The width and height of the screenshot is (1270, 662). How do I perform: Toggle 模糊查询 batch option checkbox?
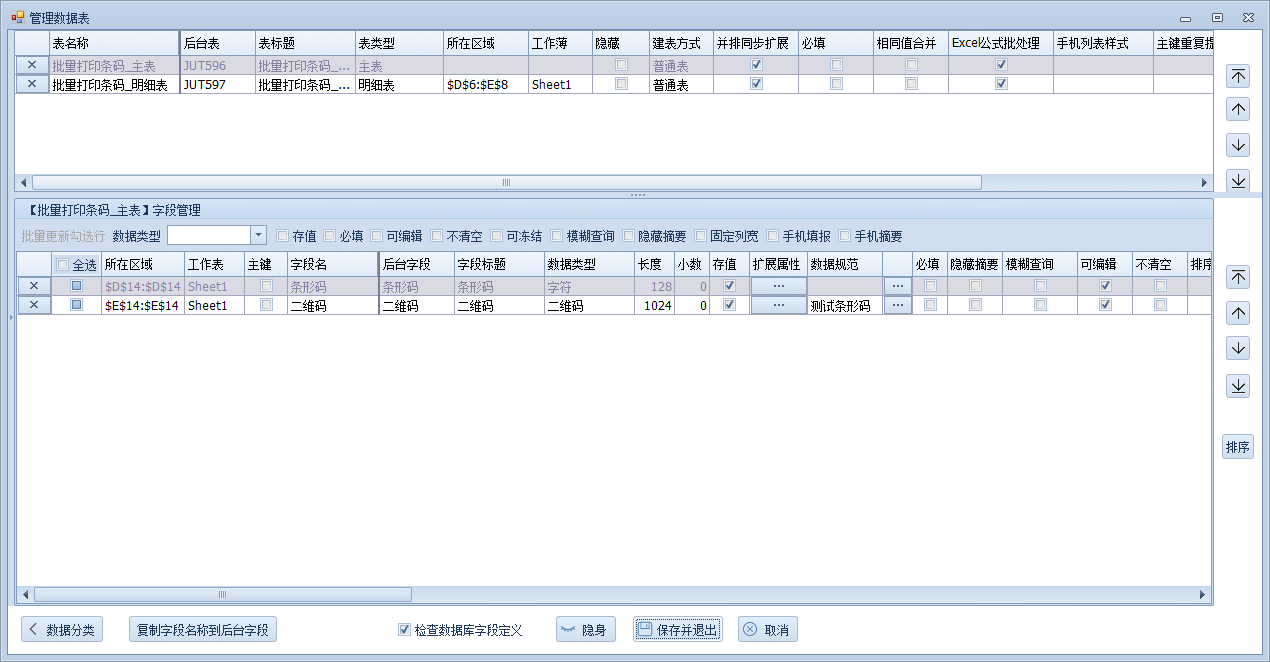557,236
